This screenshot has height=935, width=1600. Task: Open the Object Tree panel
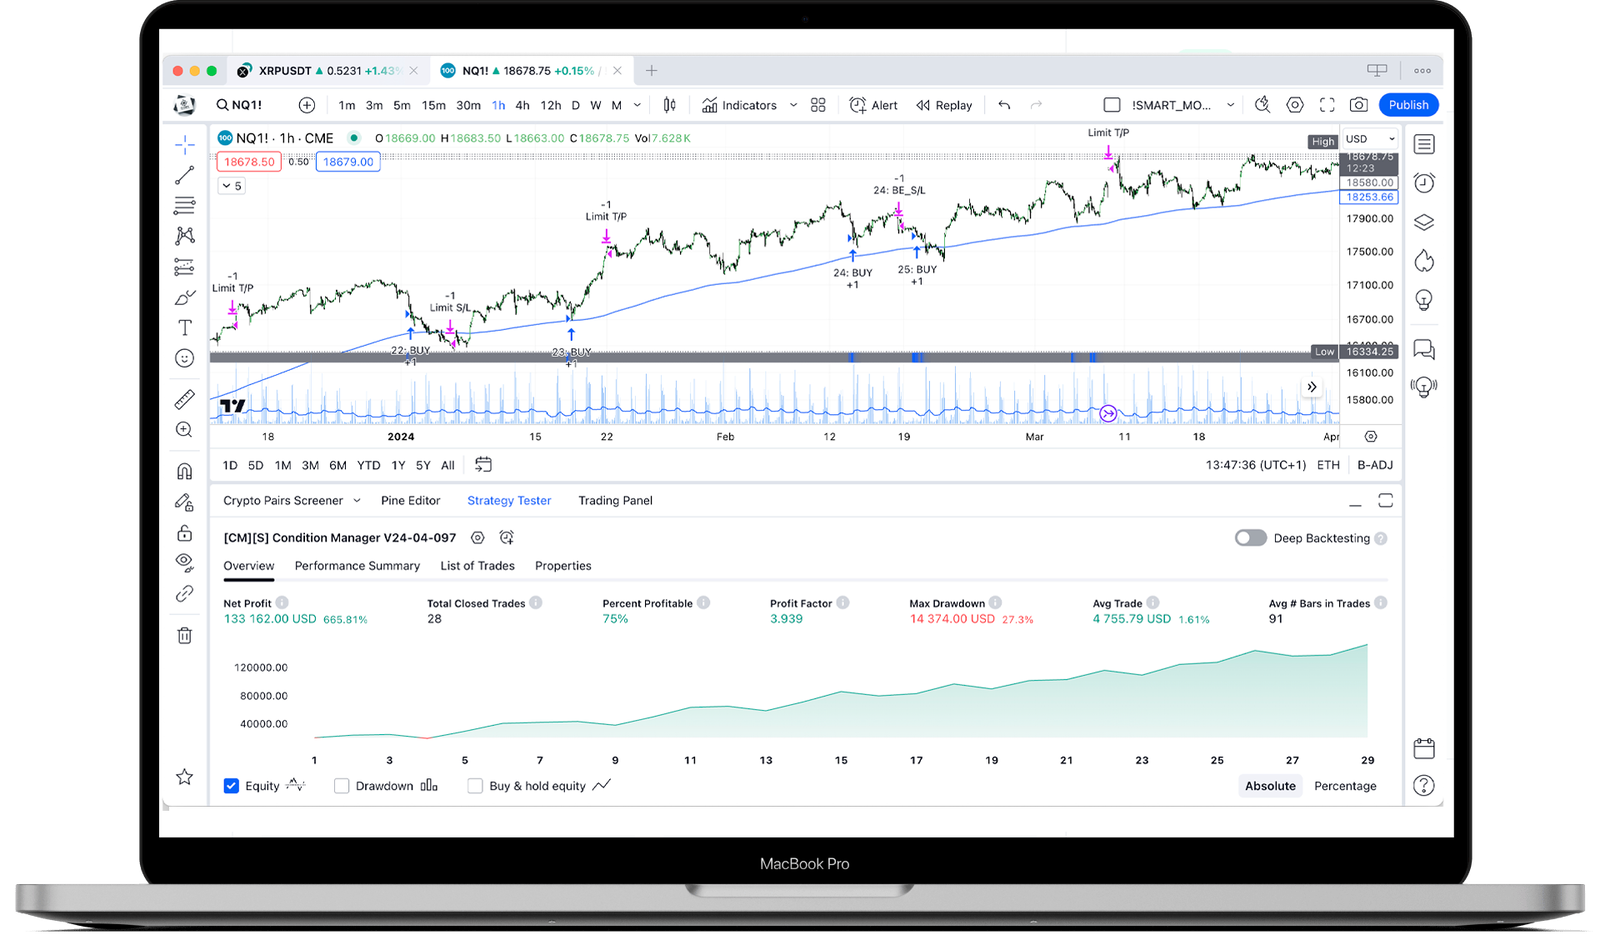[x=1424, y=221]
